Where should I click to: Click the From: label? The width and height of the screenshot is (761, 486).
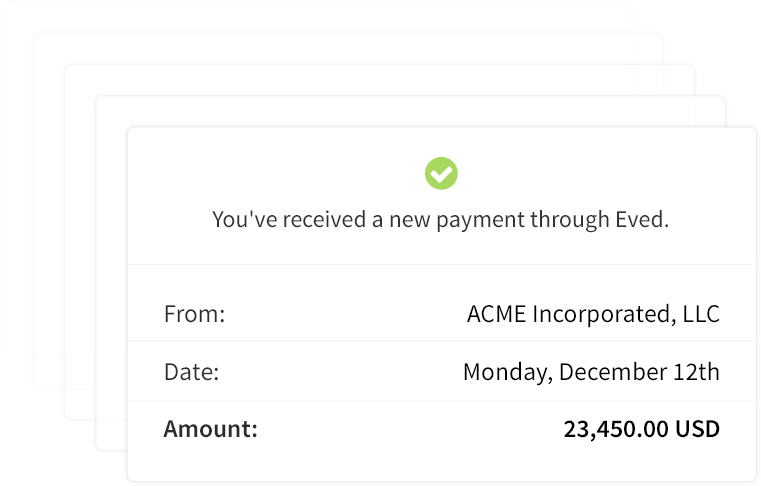click(195, 314)
